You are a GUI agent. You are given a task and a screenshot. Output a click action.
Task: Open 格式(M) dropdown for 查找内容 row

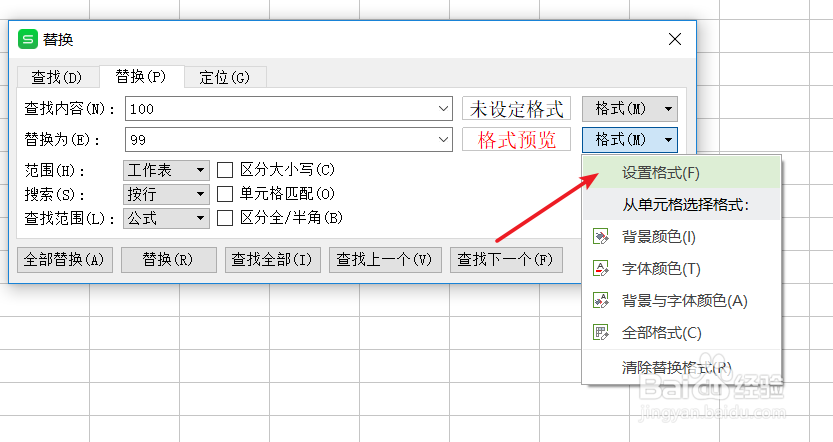point(630,109)
